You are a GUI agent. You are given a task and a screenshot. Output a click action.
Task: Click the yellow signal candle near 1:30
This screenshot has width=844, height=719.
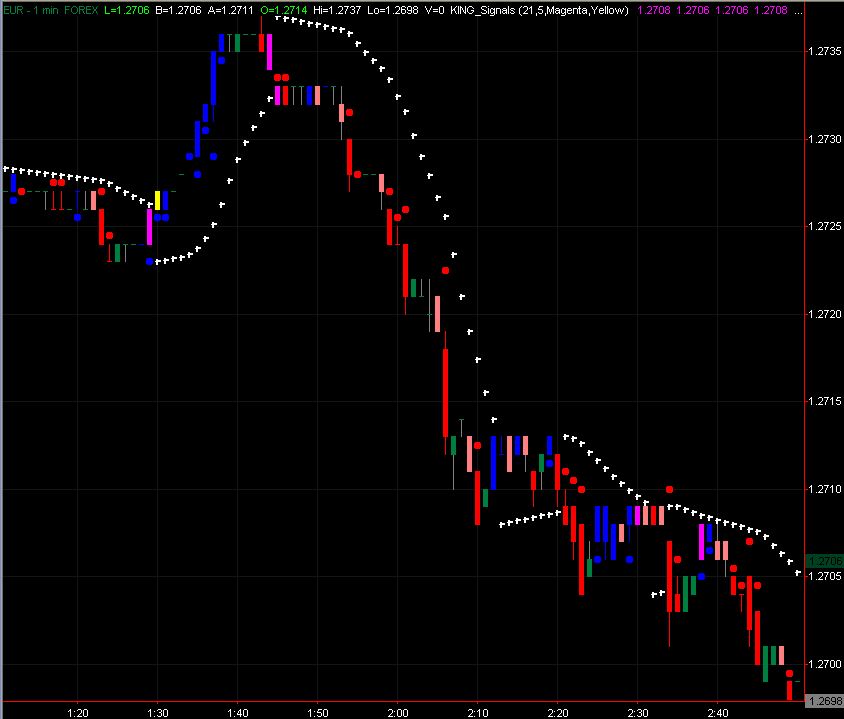coord(157,200)
